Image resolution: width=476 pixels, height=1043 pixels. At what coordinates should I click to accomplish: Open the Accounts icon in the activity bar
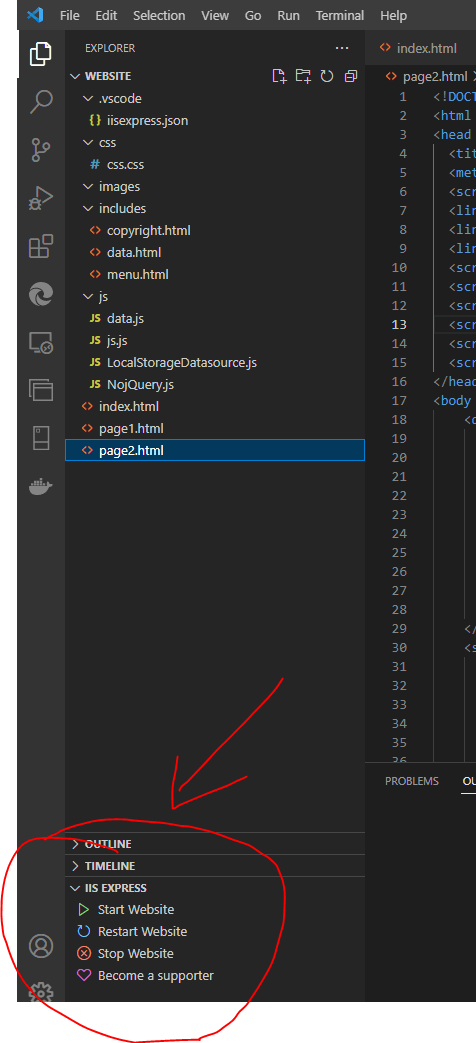pos(41,945)
